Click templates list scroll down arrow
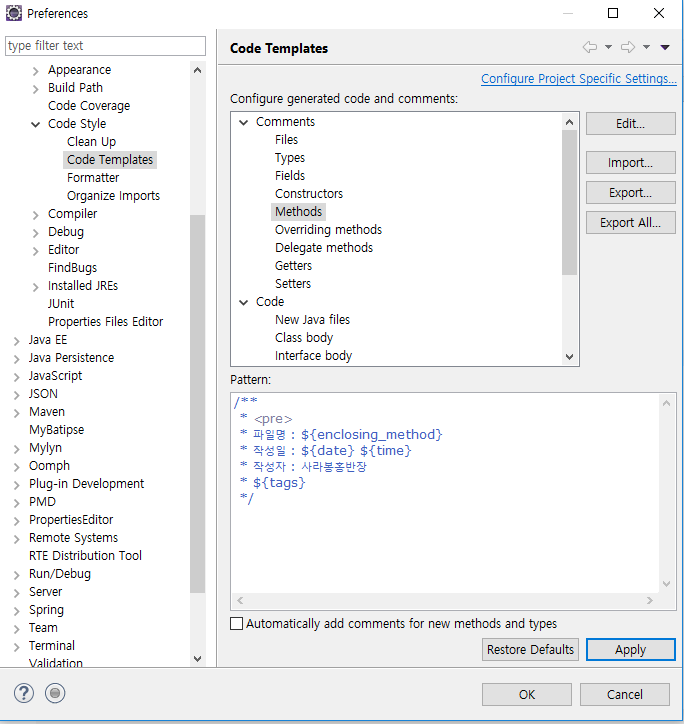684x724 pixels. tap(569, 357)
